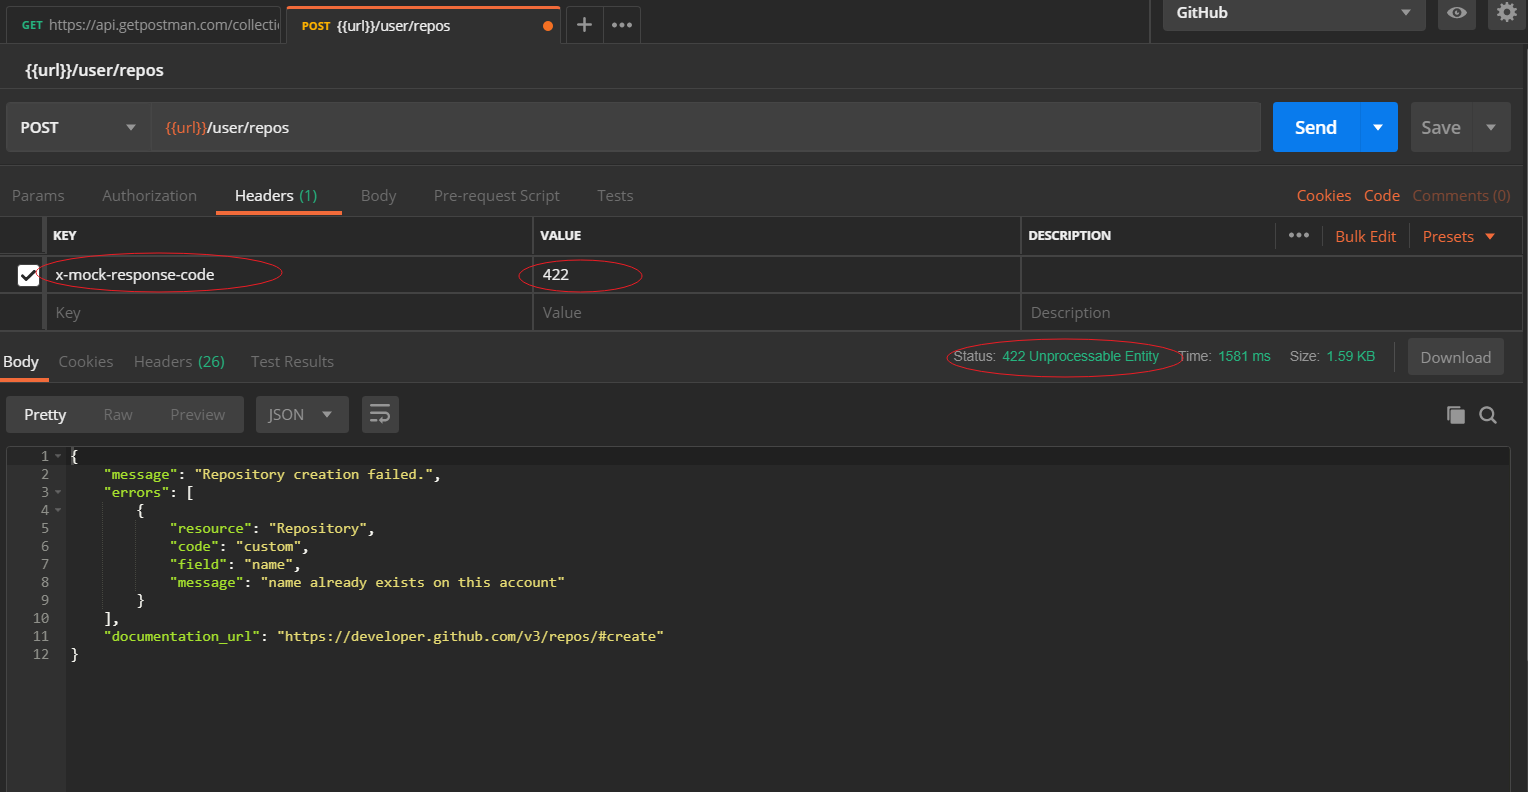The image size is (1528, 792).
Task: Uncheck the x-mock-response-code header checkbox
Action: (x=28, y=275)
